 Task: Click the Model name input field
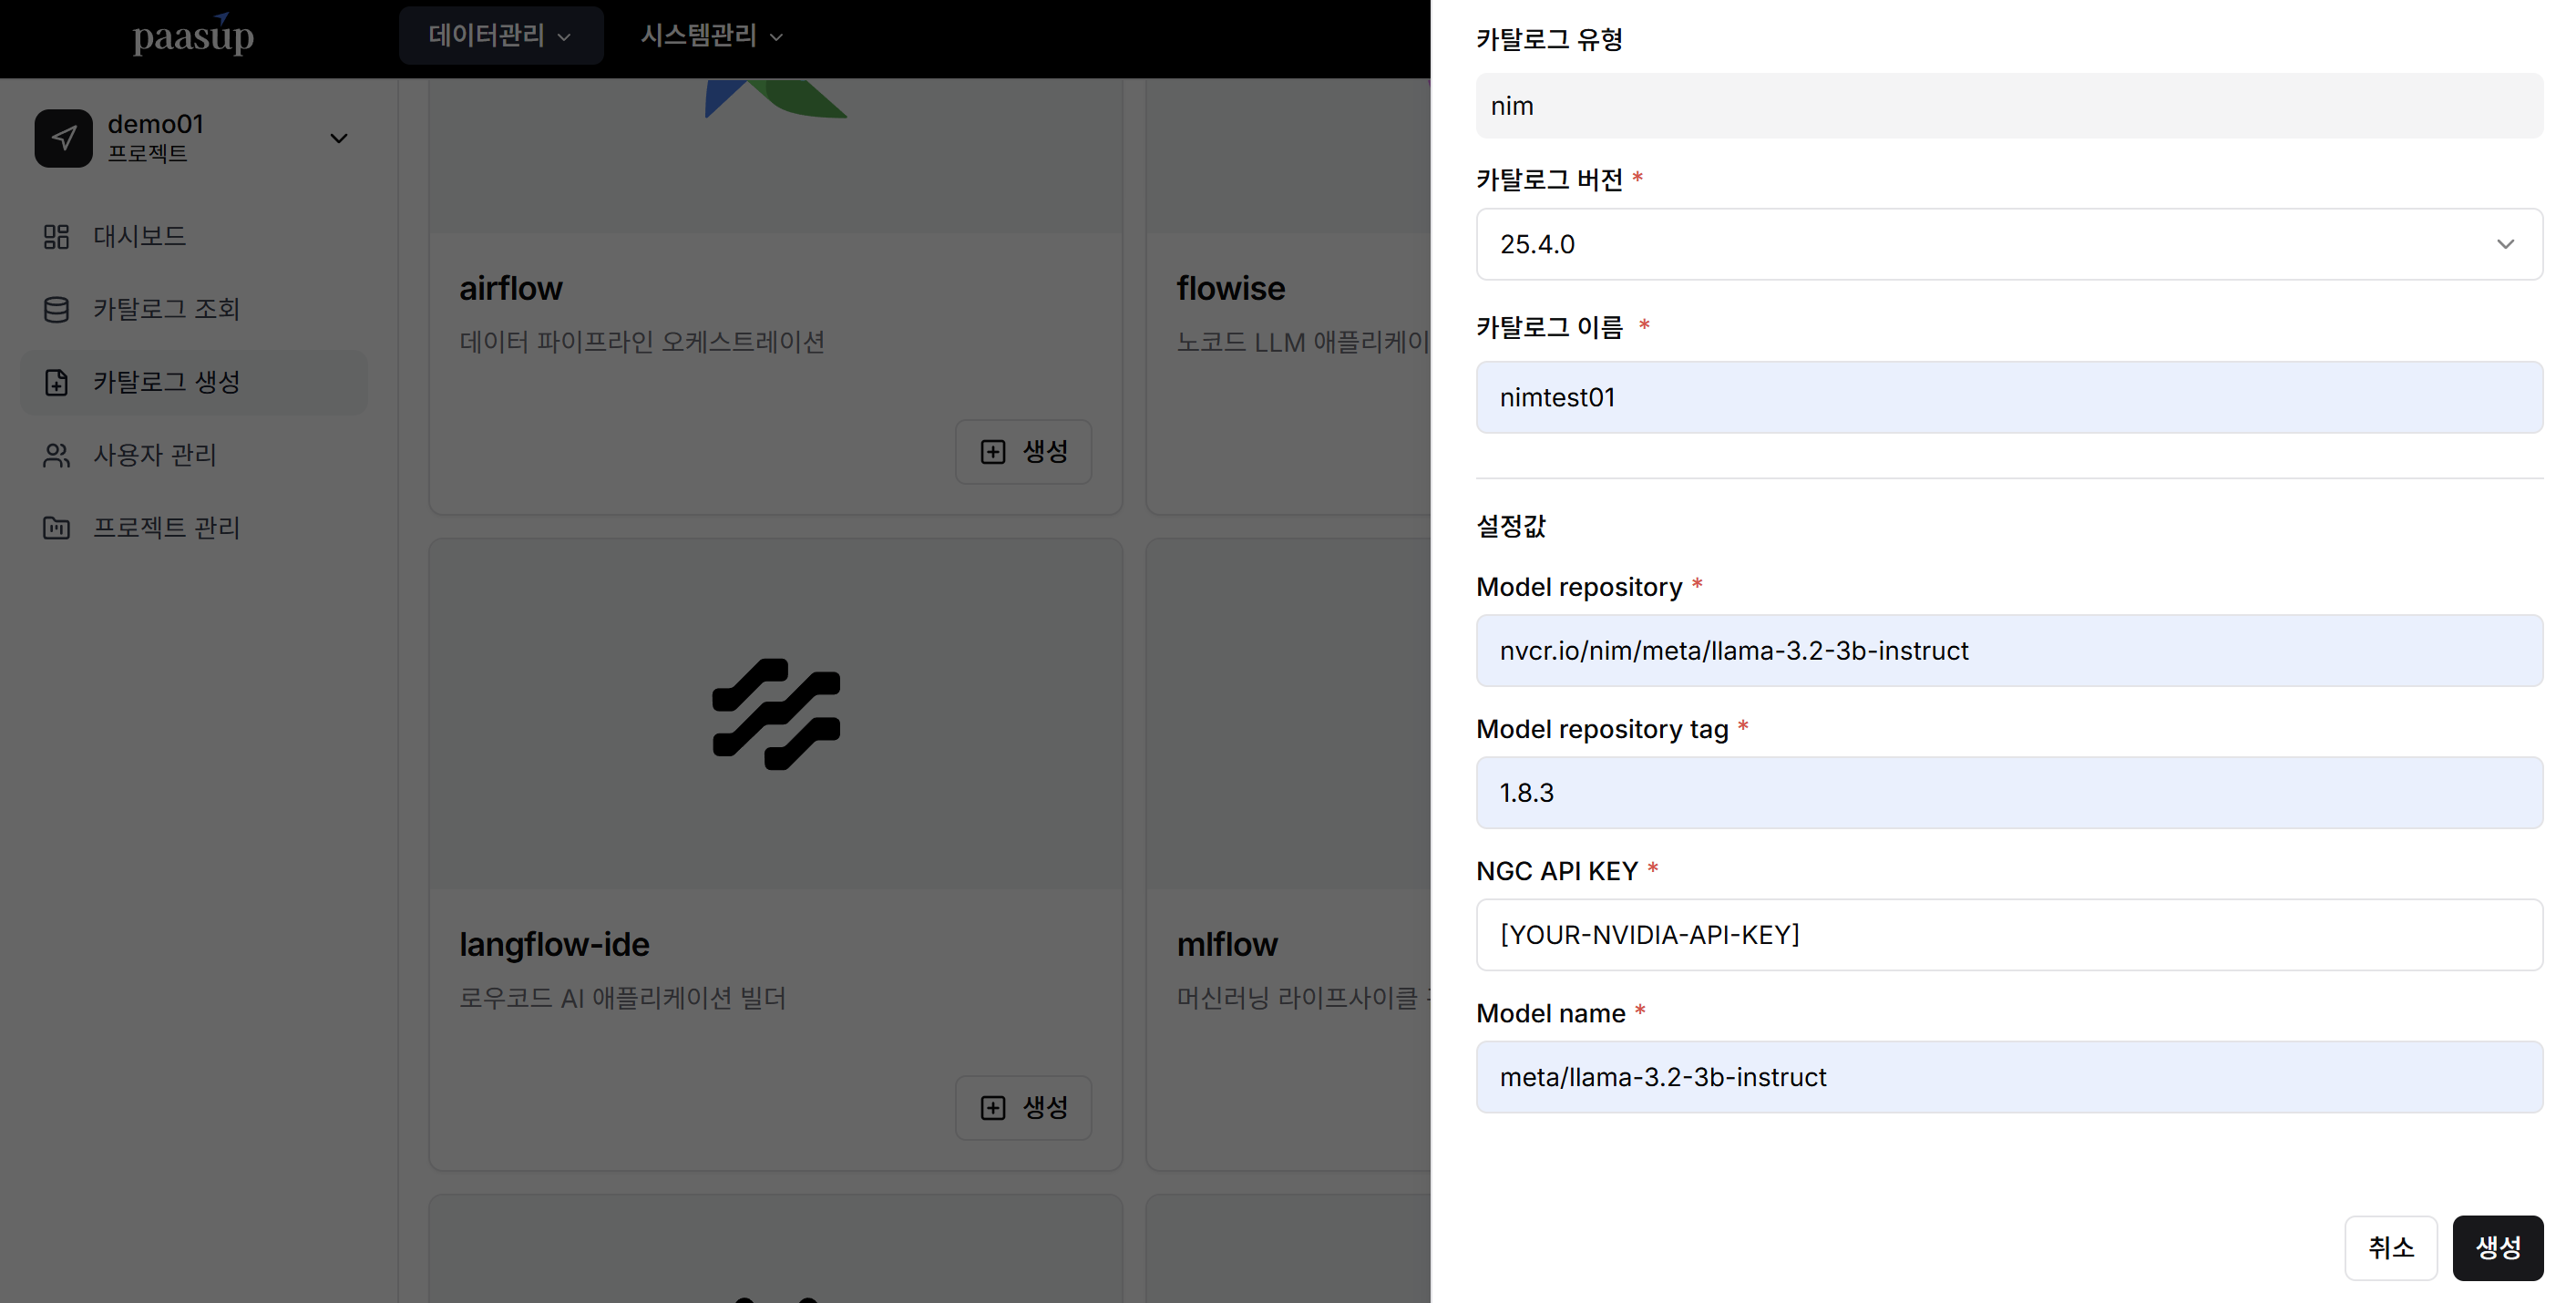pos(2009,1076)
